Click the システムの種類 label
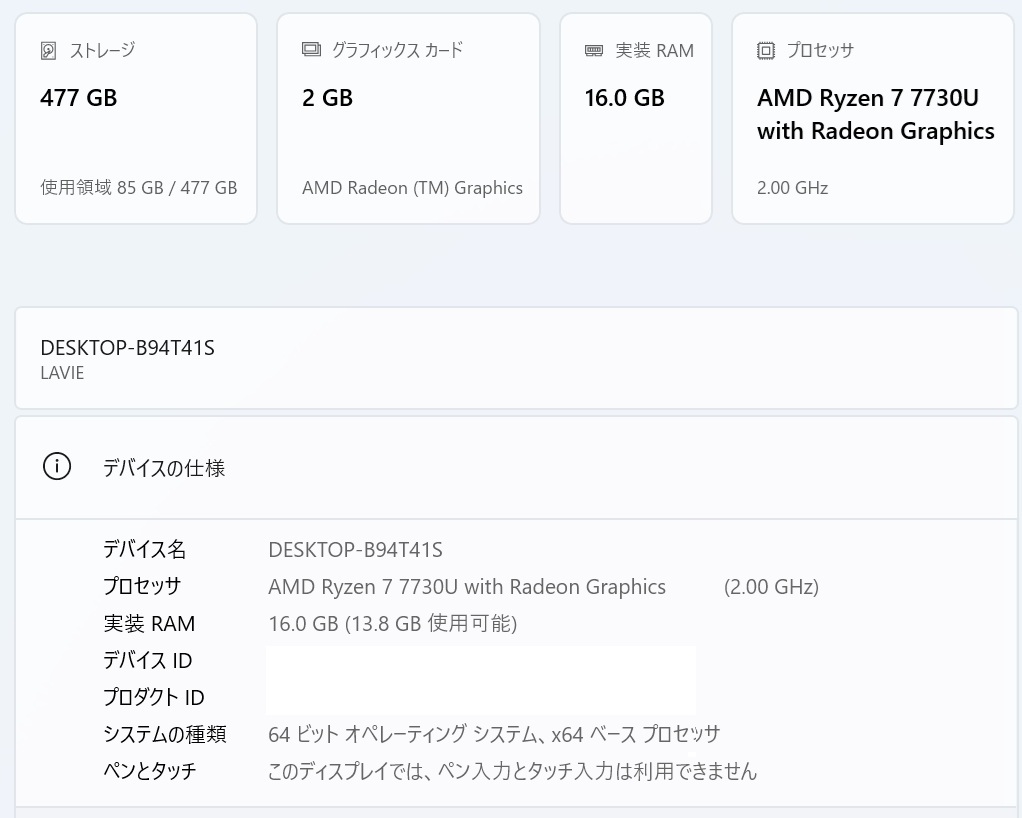 [x=165, y=735]
